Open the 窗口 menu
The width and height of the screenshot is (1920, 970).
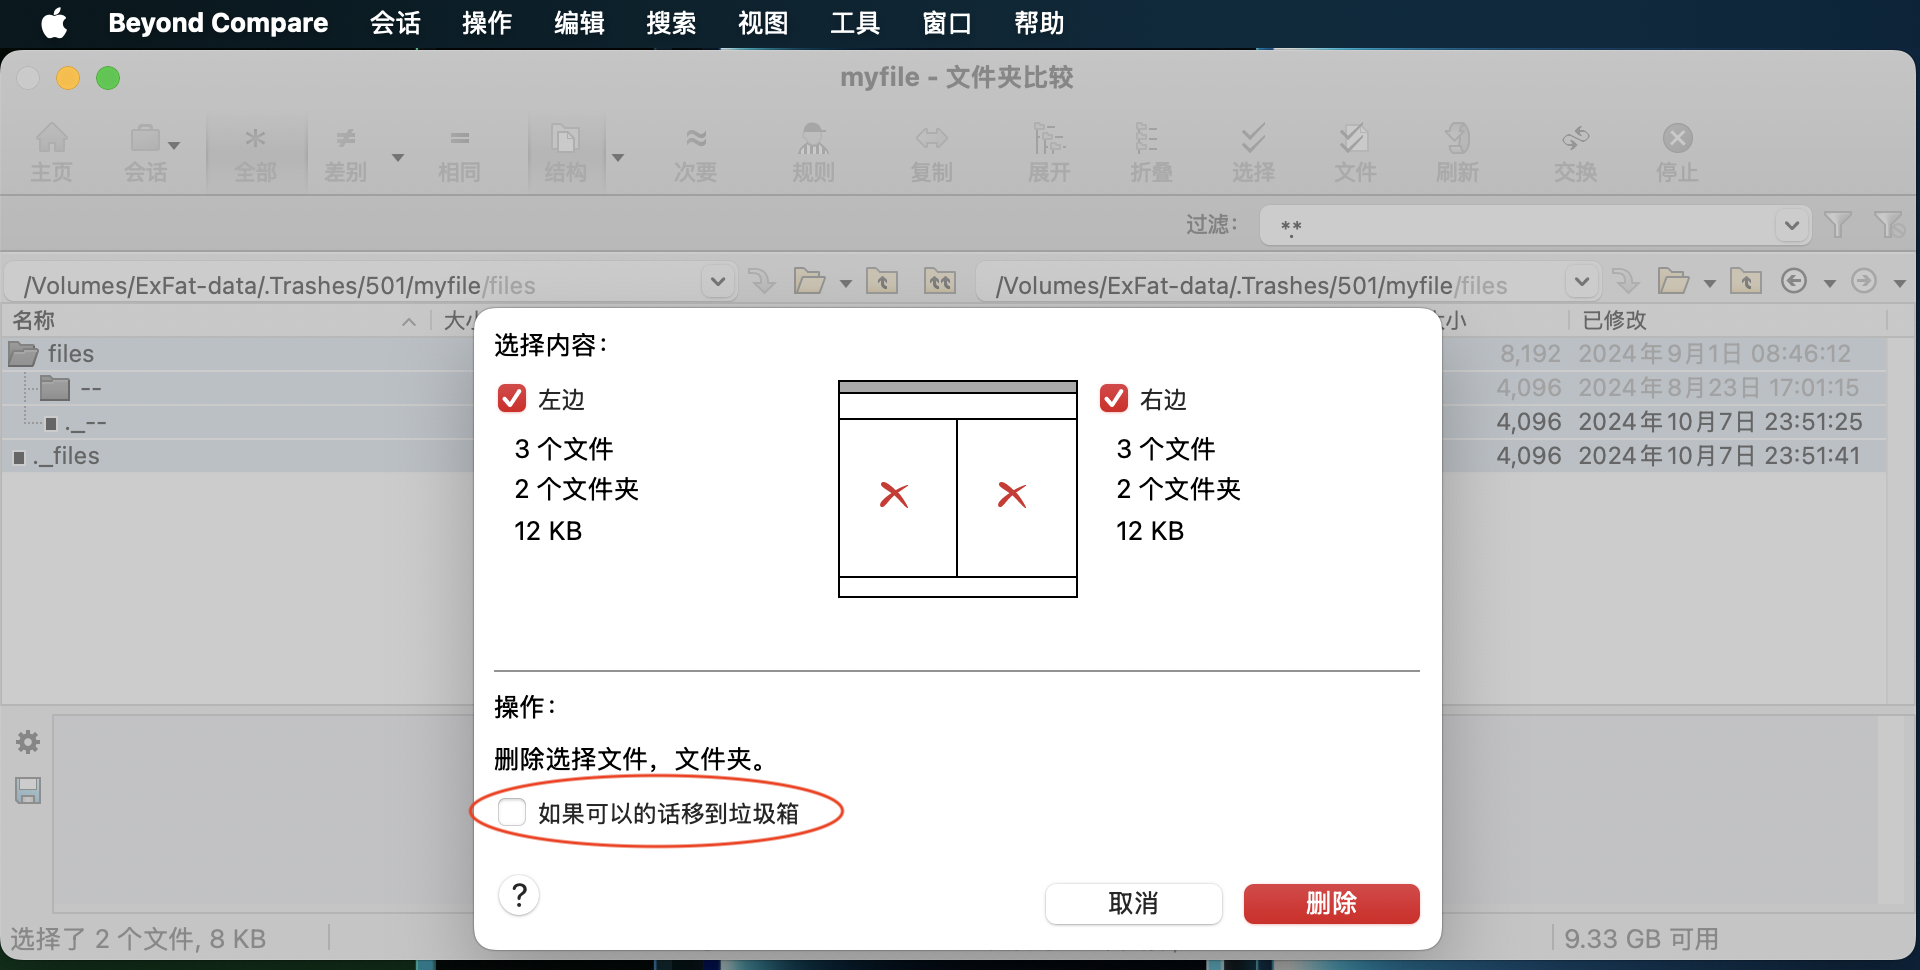[x=948, y=23]
